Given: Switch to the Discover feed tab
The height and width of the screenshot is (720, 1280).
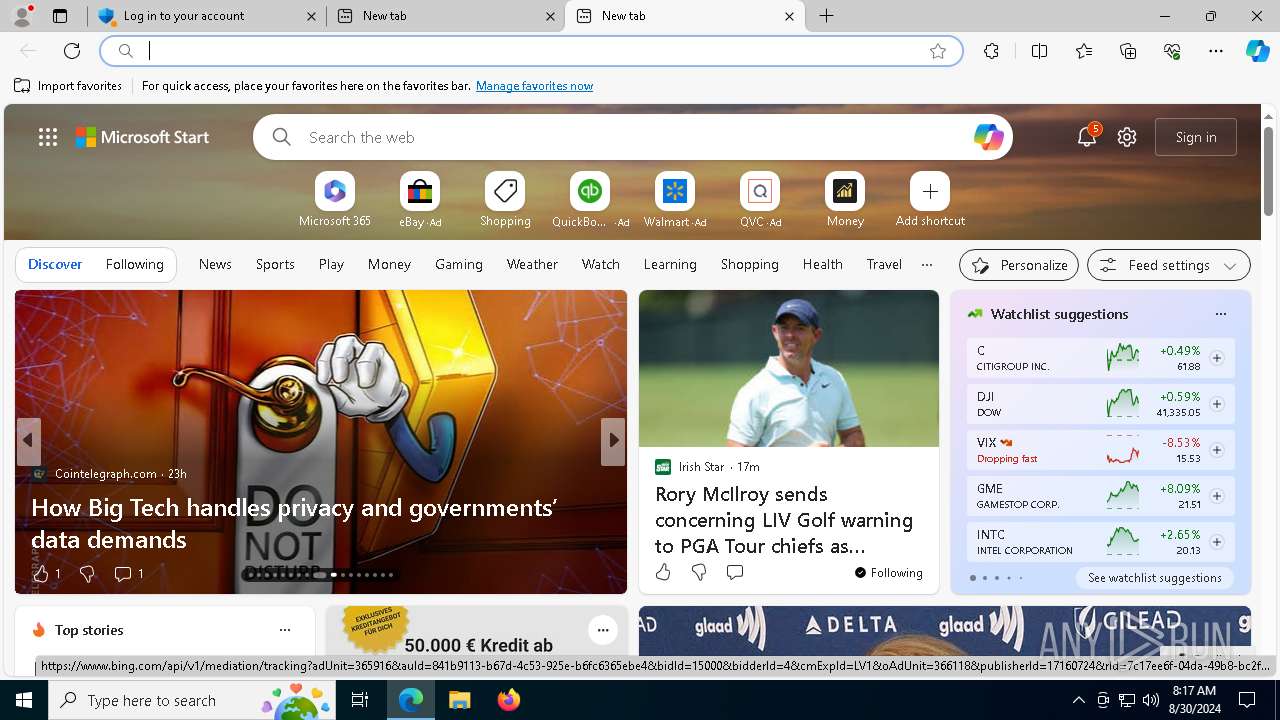Looking at the screenshot, I should 55,264.
